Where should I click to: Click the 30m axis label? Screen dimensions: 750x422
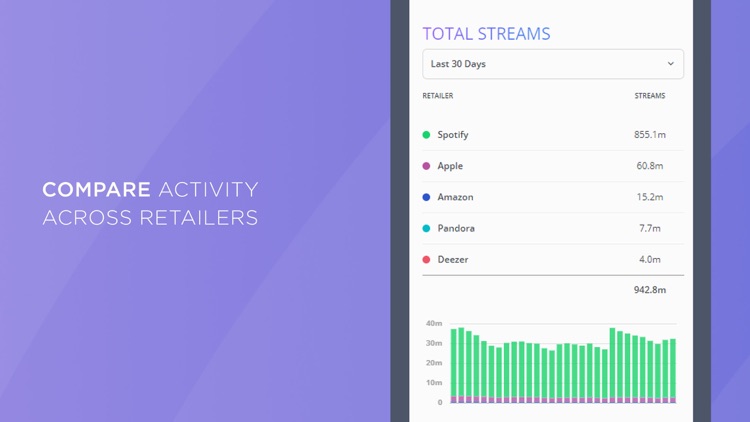click(434, 343)
